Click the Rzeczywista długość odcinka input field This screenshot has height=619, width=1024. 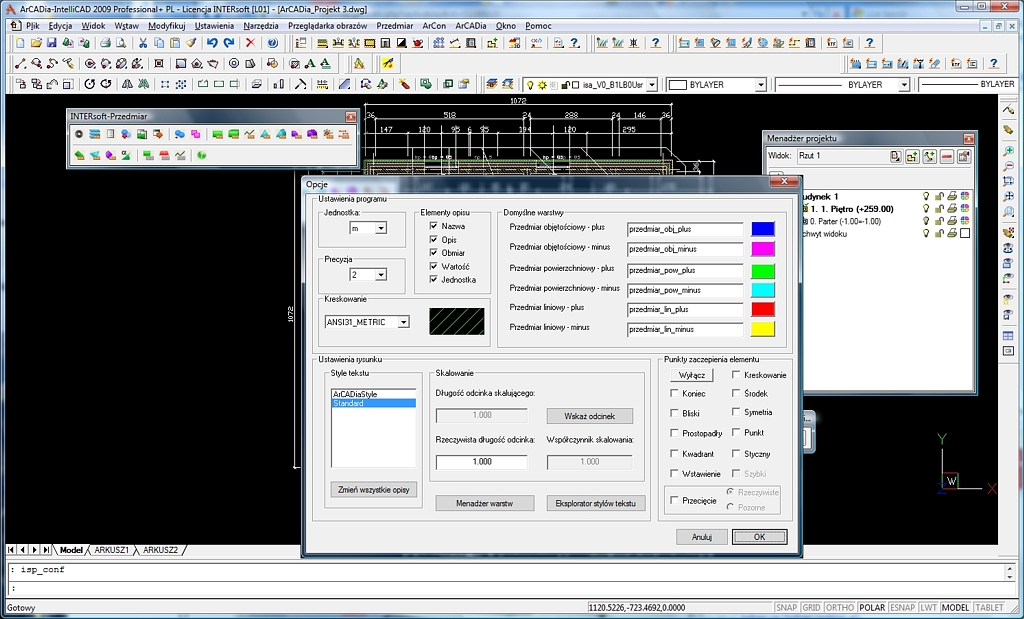481,462
